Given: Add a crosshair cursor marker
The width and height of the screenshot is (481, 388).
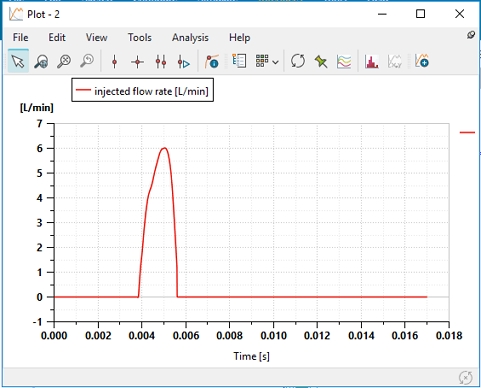Looking at the screenshot, I should 137,62.
